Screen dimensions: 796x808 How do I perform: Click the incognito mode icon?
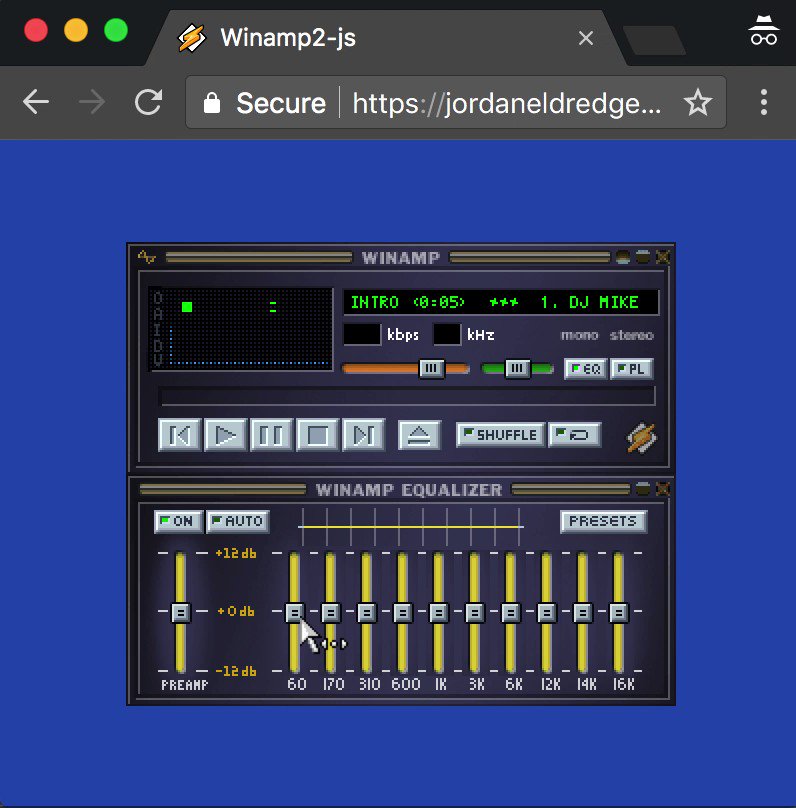(764, 30)
